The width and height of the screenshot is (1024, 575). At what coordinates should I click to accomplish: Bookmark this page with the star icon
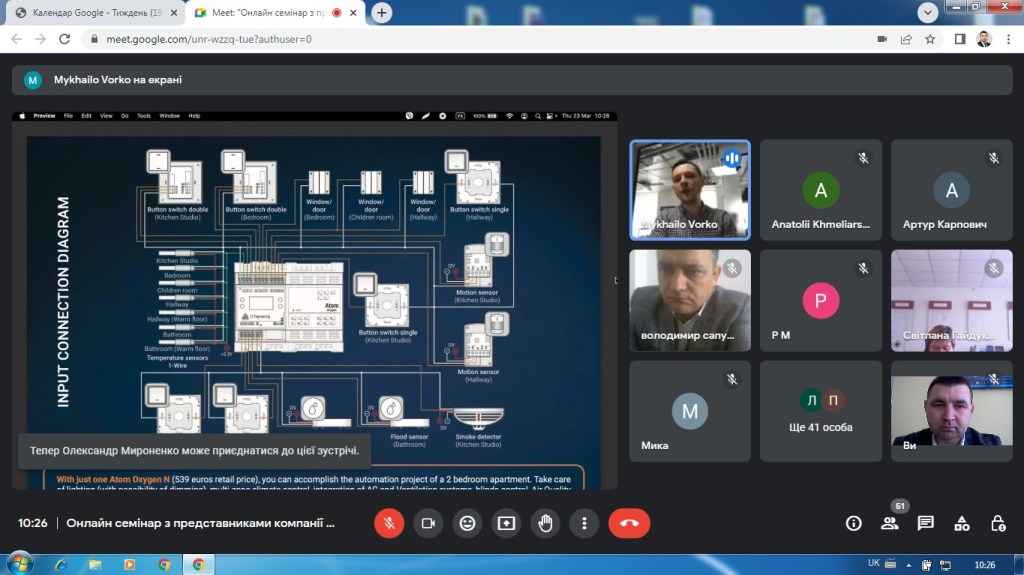pos(930,39)
